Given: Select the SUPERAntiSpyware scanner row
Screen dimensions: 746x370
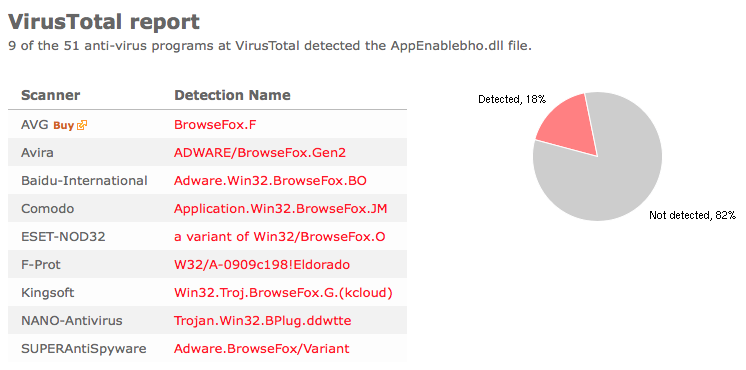Looking at the screenshot, I should click(207, 349).
